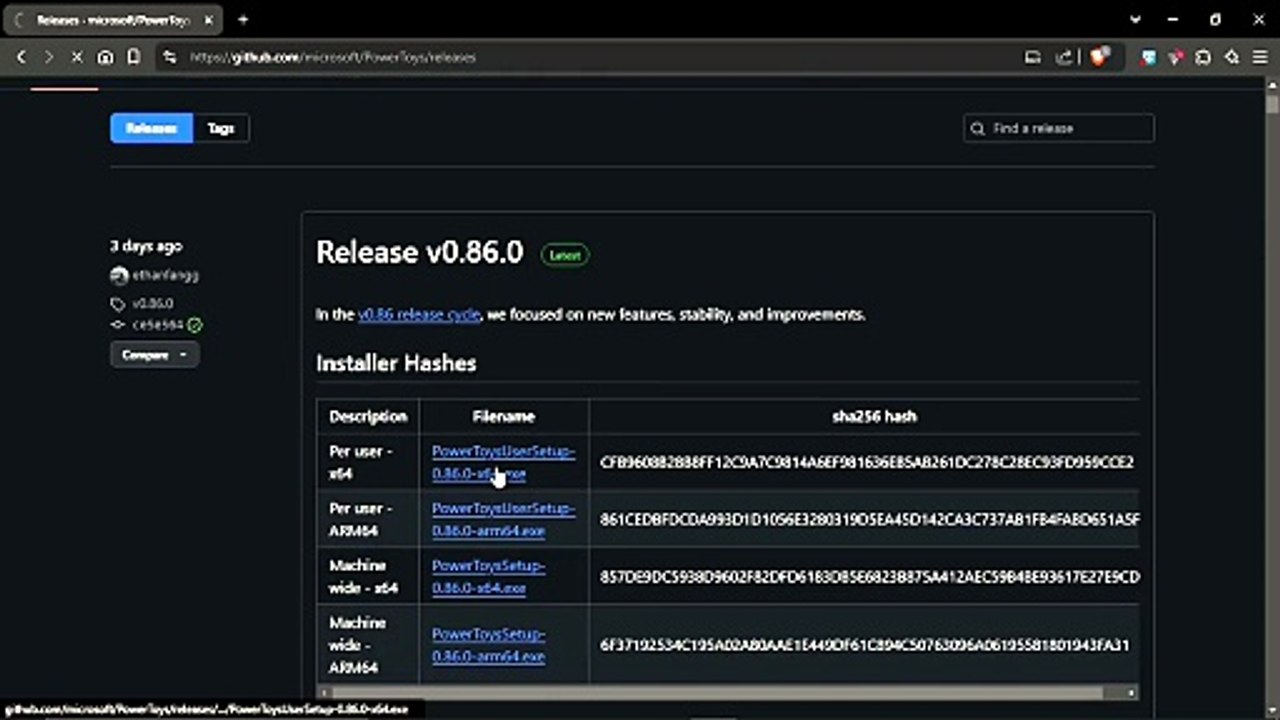Stop loading the current page
The height and width of the screenshot is (720, 1280).
(x=77, y=57)
